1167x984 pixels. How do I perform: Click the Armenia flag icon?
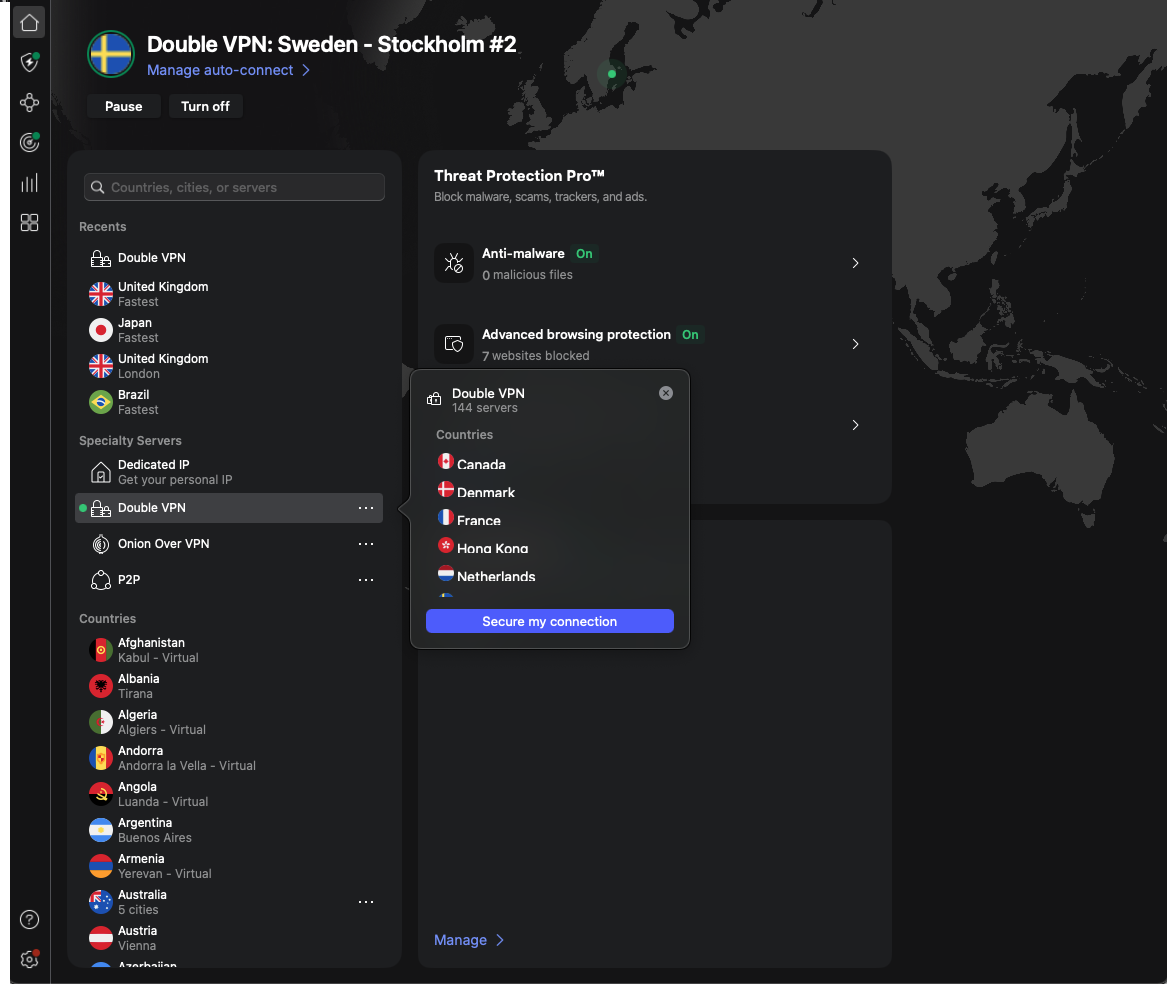click(100, 866)
